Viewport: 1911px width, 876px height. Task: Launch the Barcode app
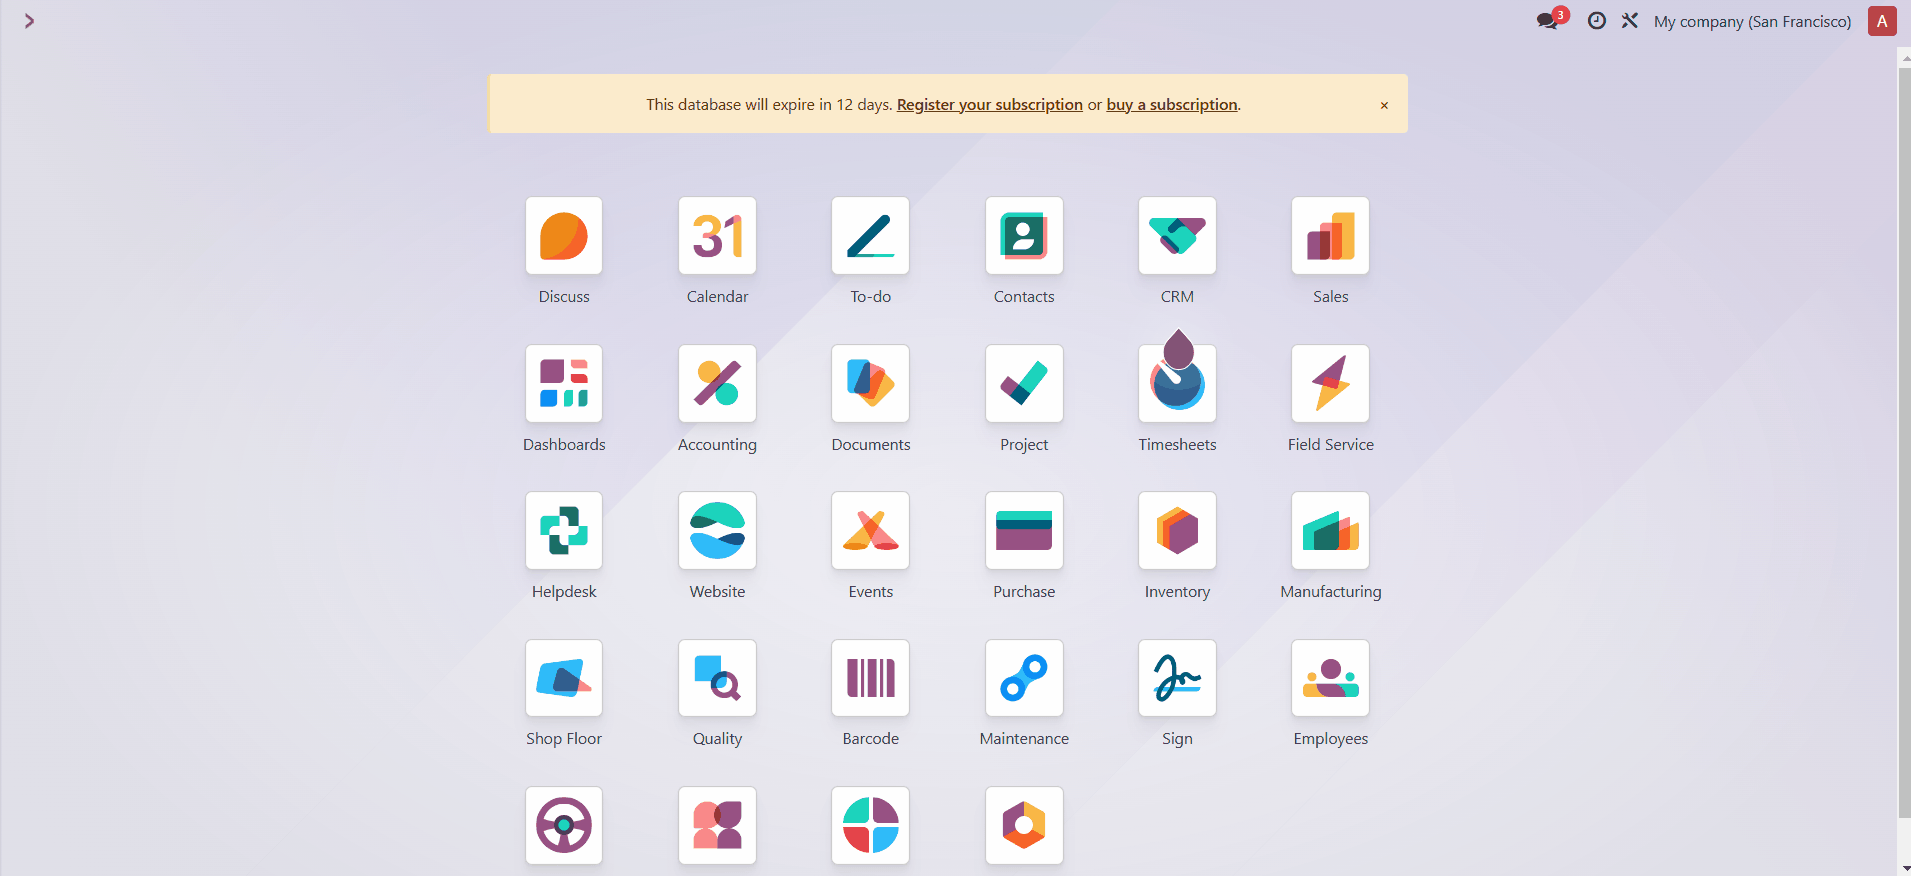pos(870,678)
